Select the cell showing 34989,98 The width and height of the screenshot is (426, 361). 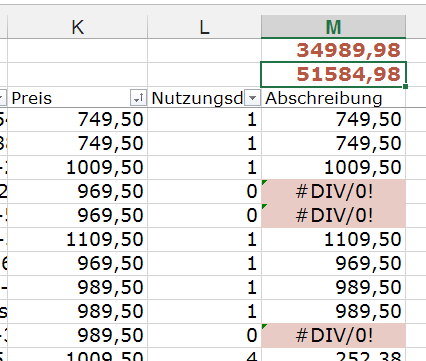(x=333, y=50)
